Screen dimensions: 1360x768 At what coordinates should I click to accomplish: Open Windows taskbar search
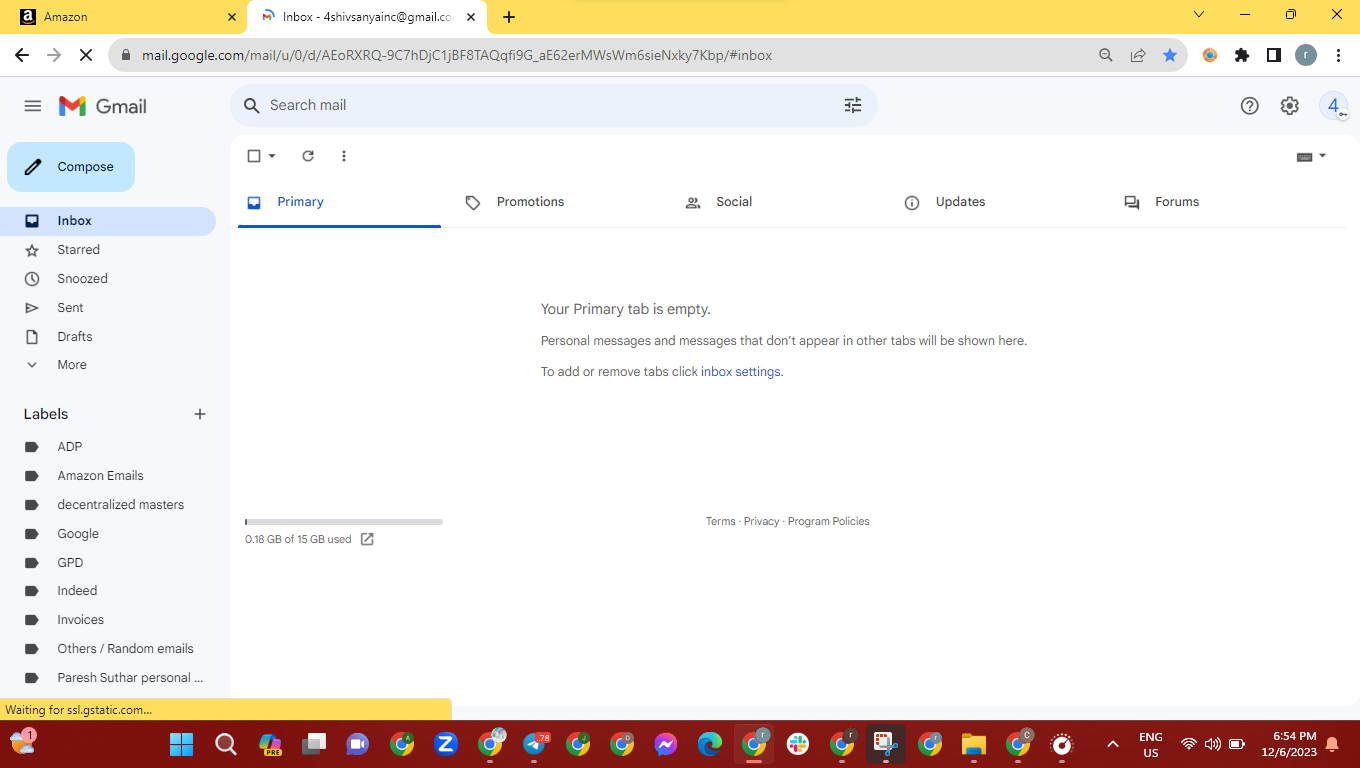point(226,744)
